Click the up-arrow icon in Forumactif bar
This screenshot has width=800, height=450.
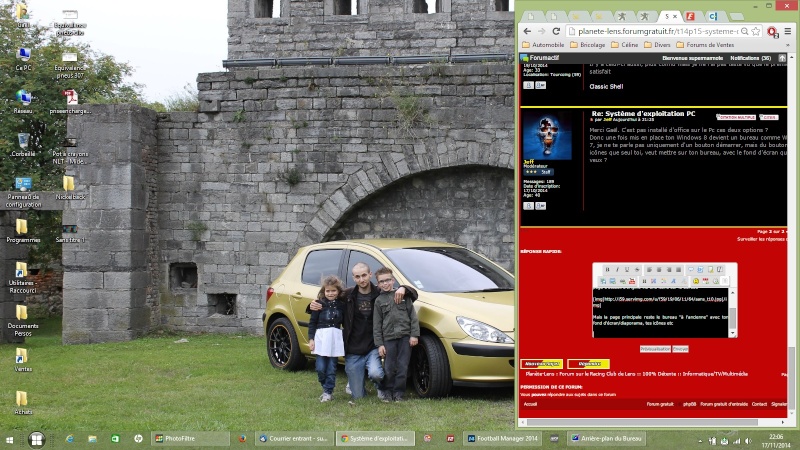782,58
